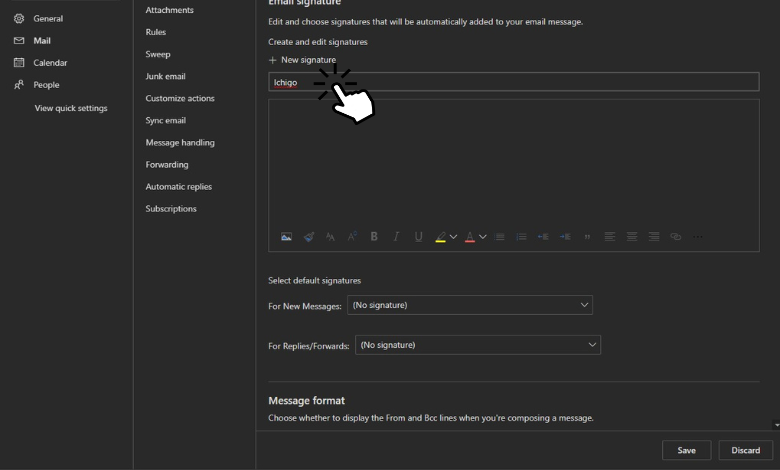Click the Mail envelope icon
Image resolution: width=780 pixels, height=470 pixels.
click(19, 41)
